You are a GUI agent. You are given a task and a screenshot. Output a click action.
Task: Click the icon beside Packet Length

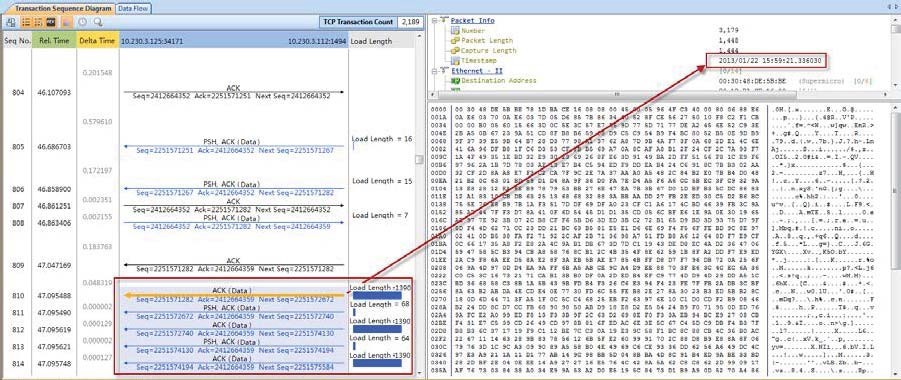[x=456, y=40]
